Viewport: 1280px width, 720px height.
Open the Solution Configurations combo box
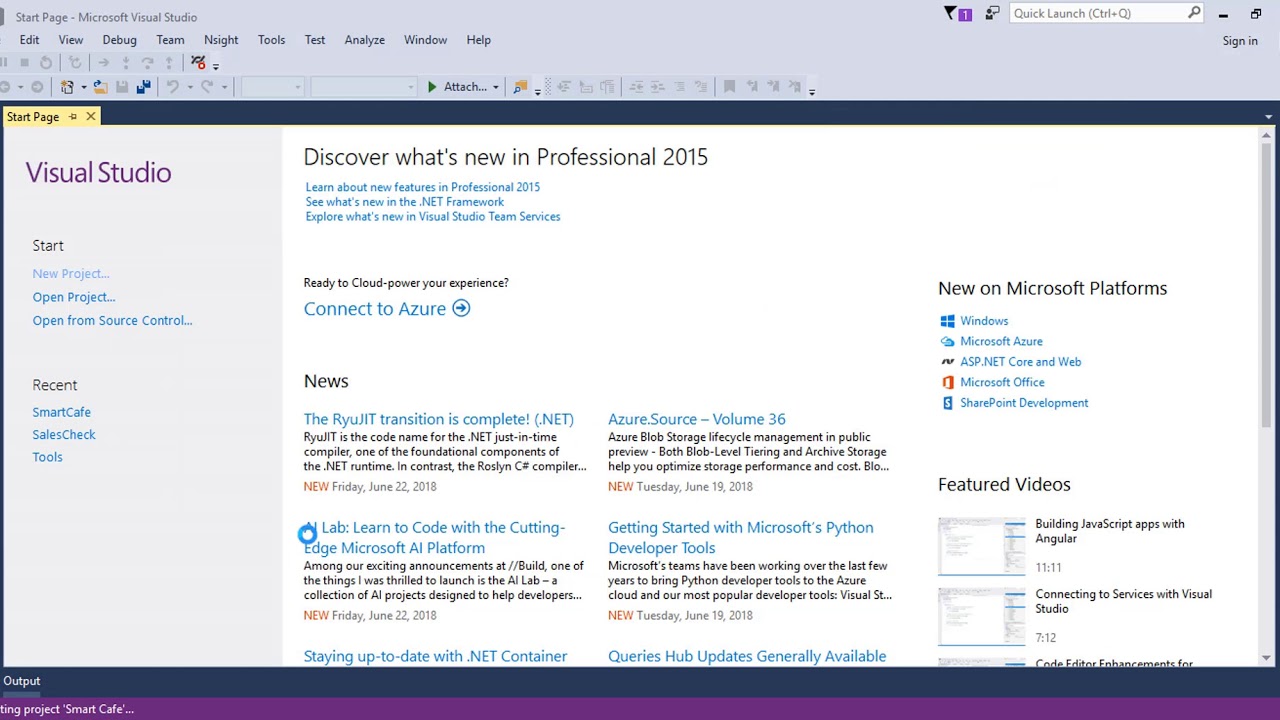(x=273, y=87)
